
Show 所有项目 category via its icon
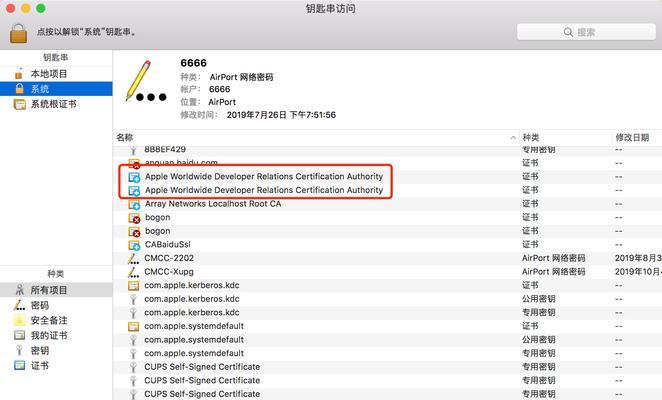(19, 290)
